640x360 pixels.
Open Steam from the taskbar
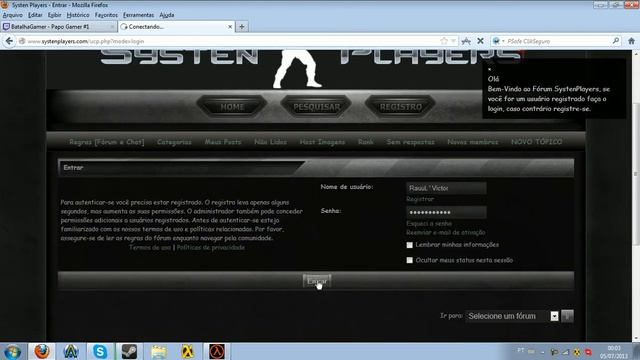(x=129, y=351)
